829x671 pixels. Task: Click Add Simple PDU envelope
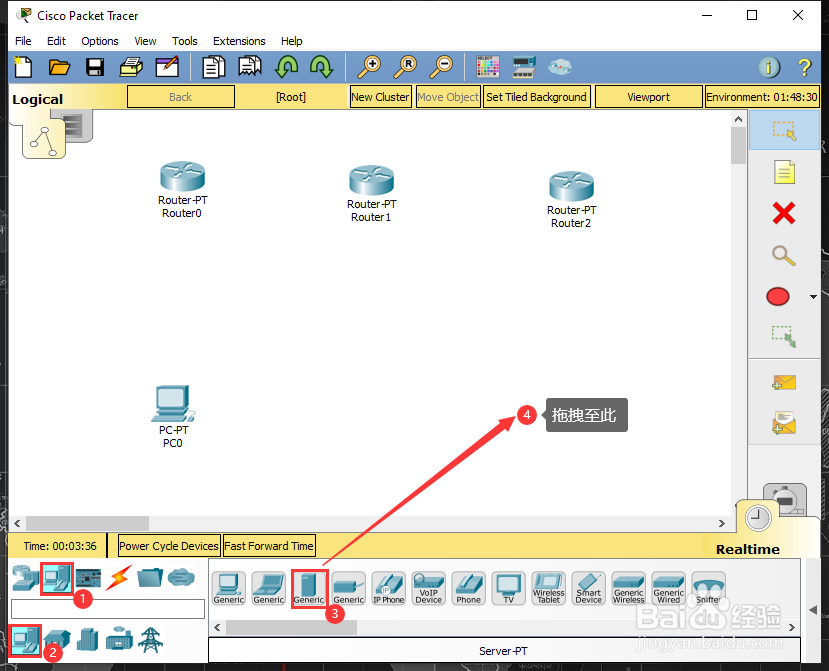(784, 382)
